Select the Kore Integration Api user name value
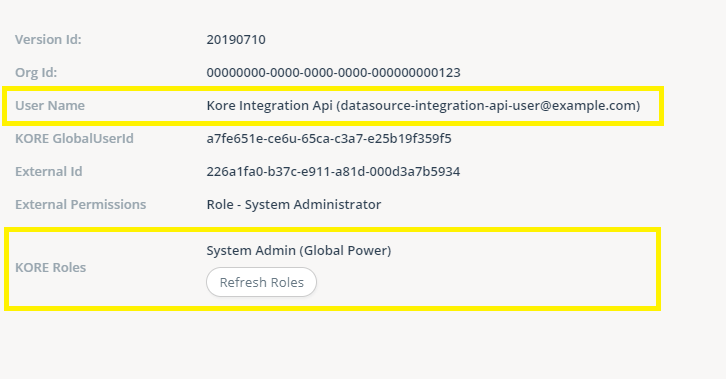Viewport: 726px width, 379px height. (423, 106)
